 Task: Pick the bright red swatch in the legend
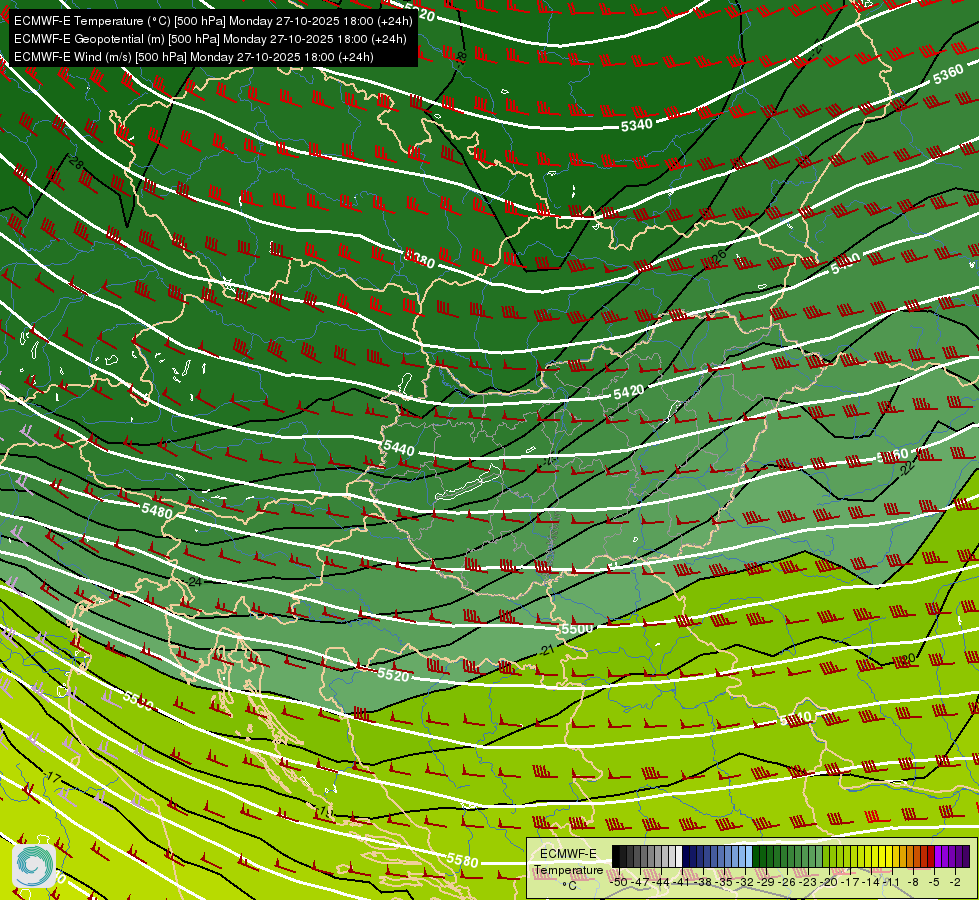(931, 856)
